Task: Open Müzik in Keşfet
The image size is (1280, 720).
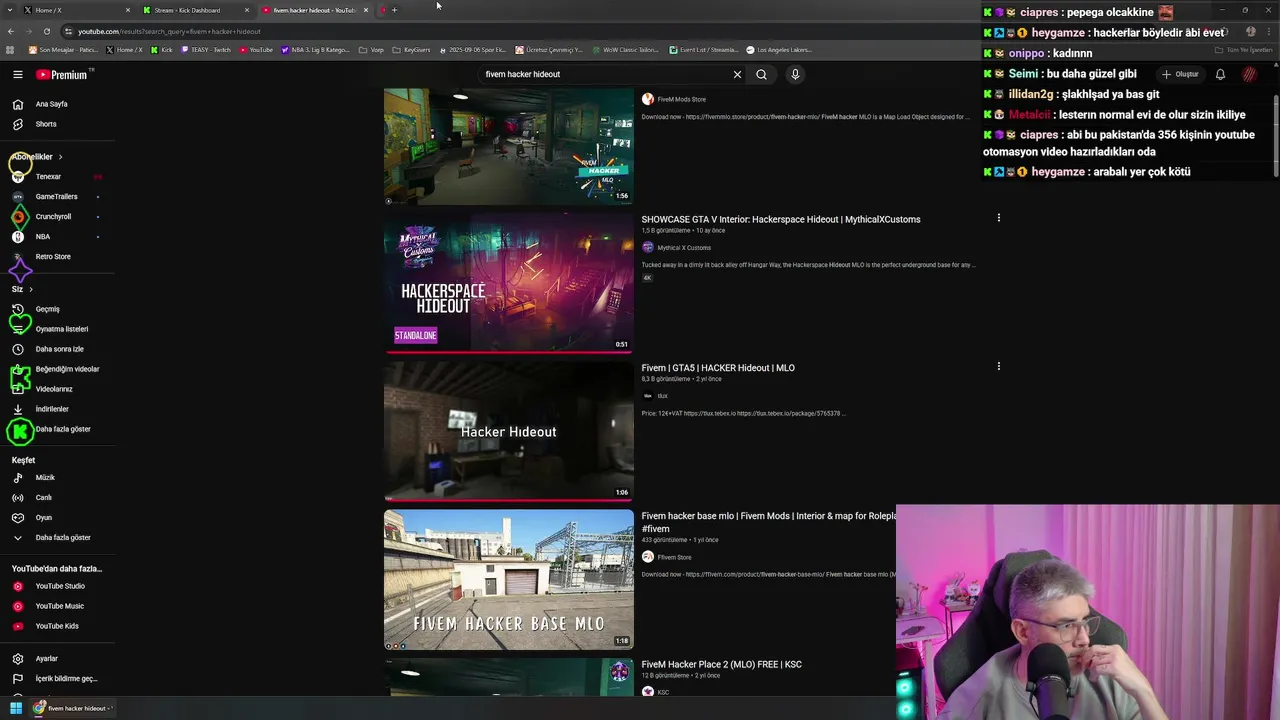Action: 57,478
